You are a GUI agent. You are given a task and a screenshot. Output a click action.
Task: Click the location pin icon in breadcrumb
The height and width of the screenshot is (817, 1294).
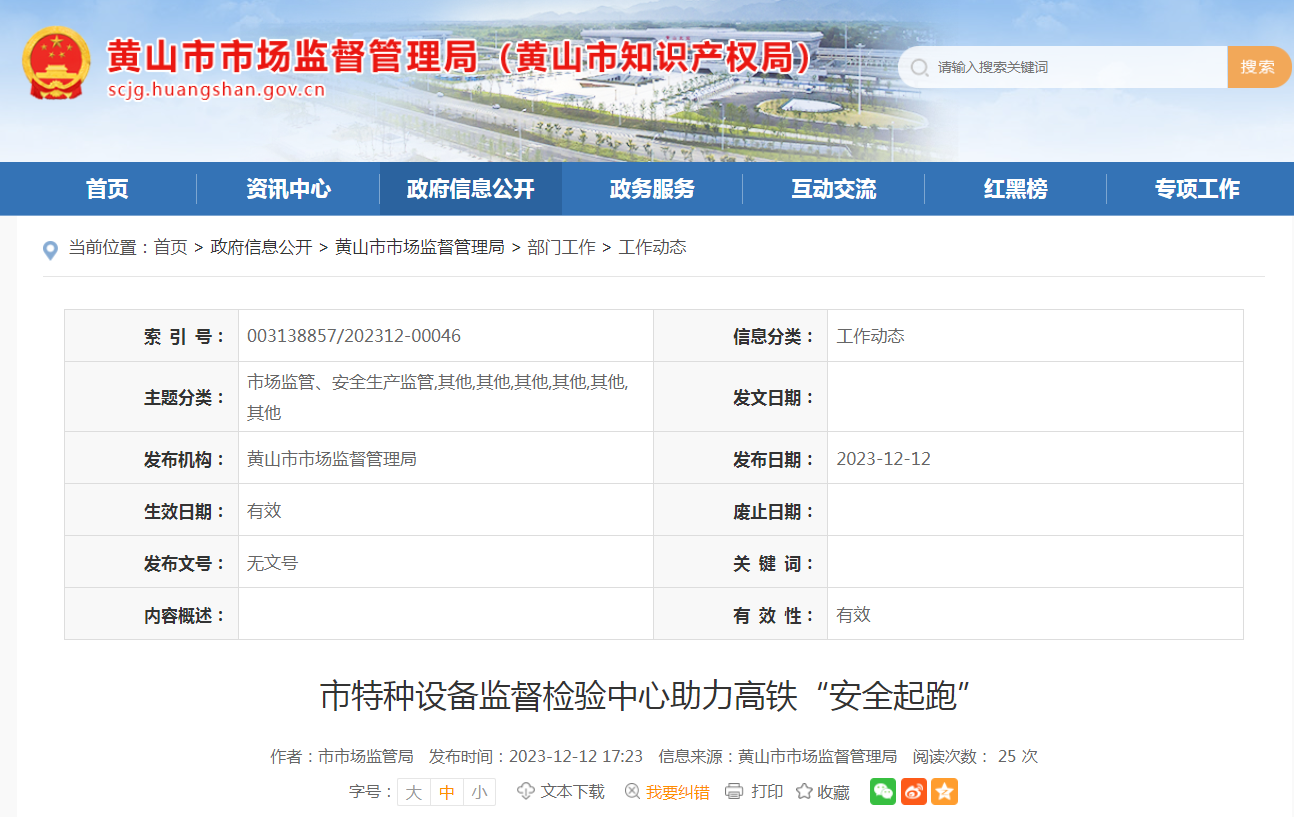pyautogui.click(x=50, y=250)
